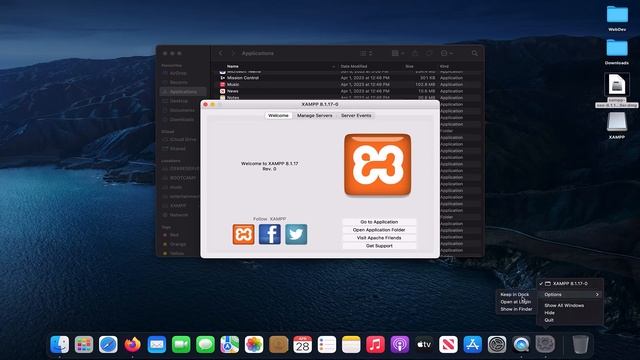640x360 pixels.
Task: Open the XAMPP Twitter bird icon
Action: pos(296,234)
